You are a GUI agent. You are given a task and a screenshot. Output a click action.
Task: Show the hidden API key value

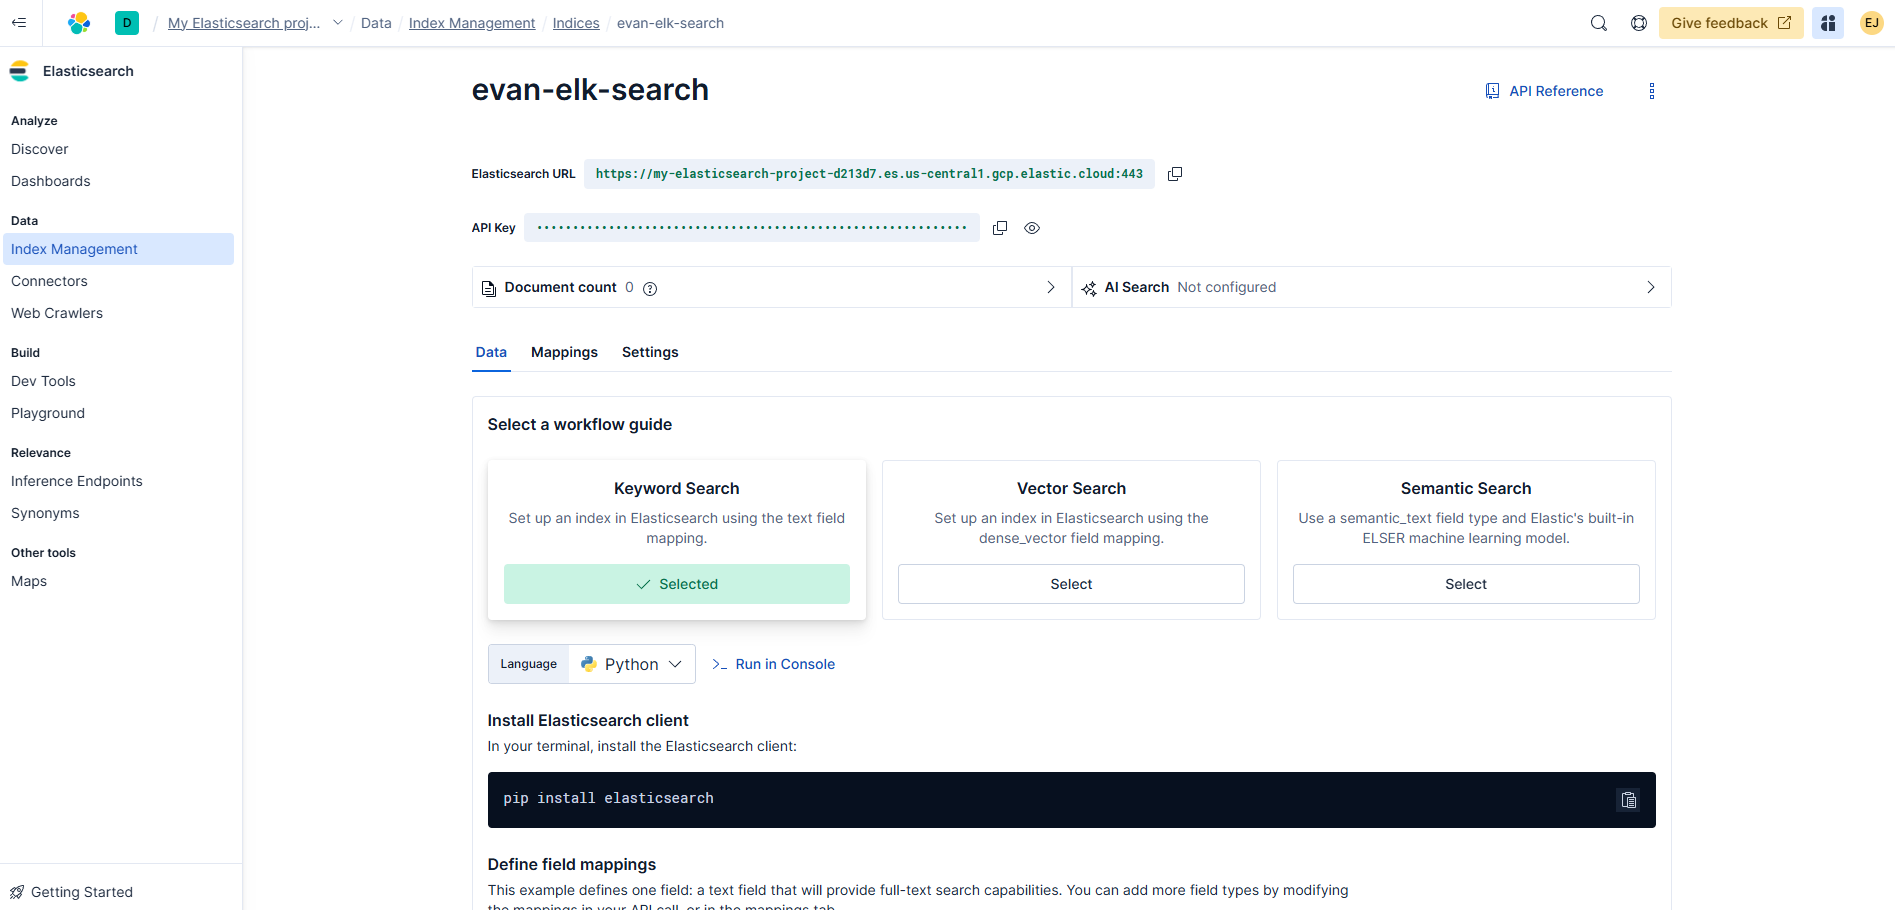pyautogui.click(x=1032, y=228)
